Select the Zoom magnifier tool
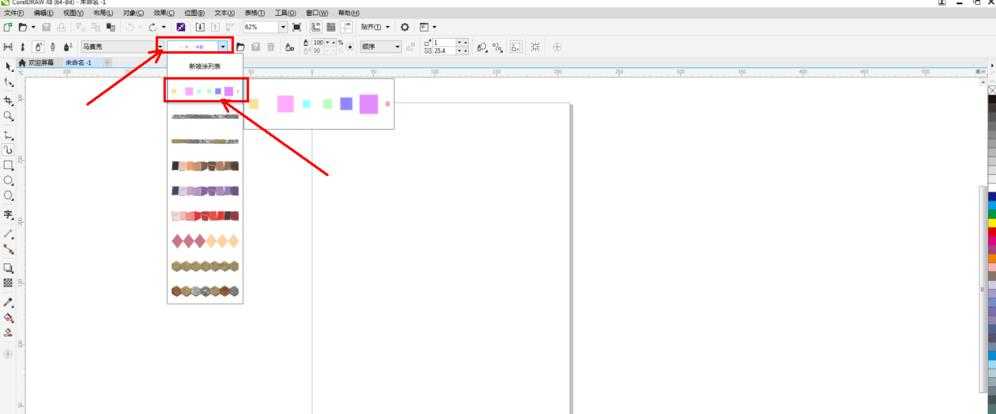The height and width of the screenshot is (414, 996). [9, 116]
